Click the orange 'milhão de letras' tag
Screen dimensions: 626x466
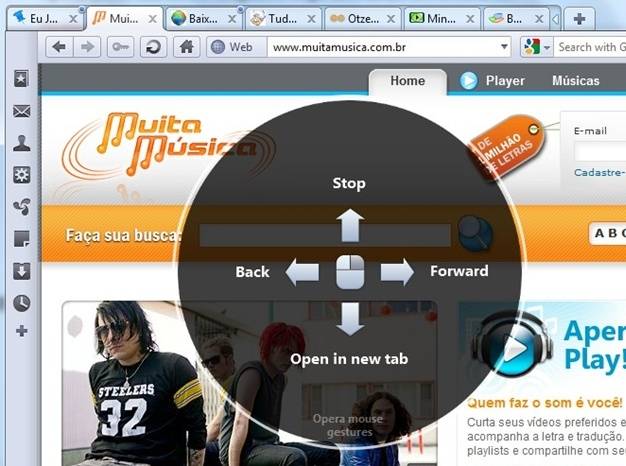[507, 146]
